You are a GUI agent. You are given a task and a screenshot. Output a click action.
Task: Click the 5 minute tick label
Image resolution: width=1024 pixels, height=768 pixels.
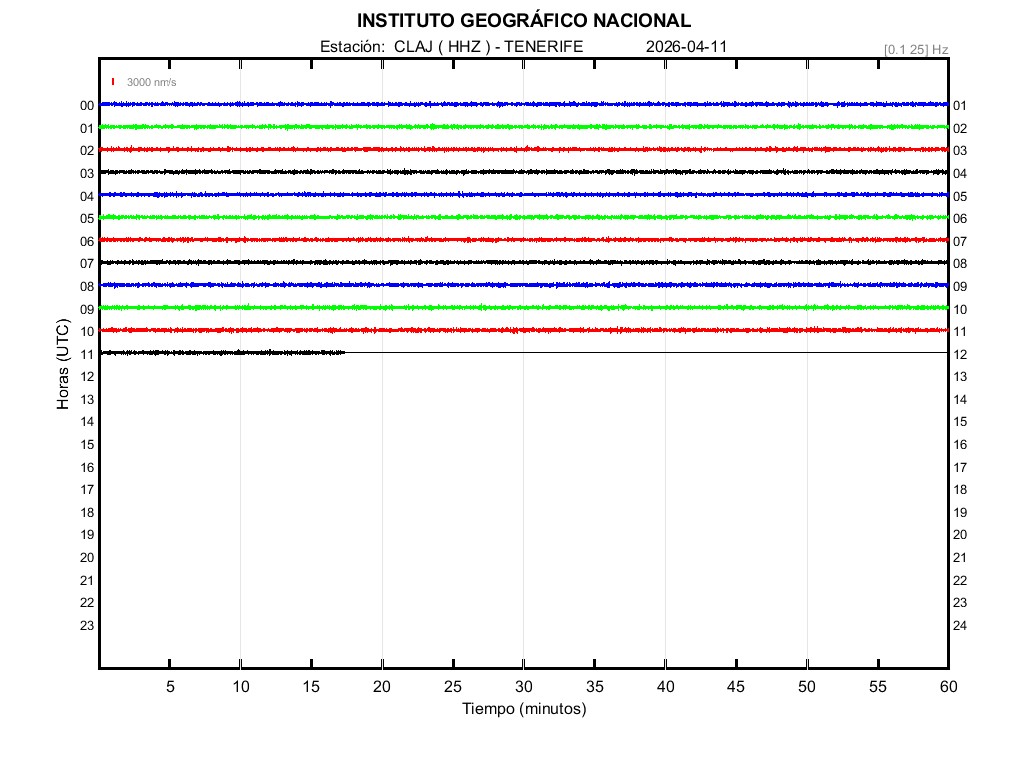170,687
